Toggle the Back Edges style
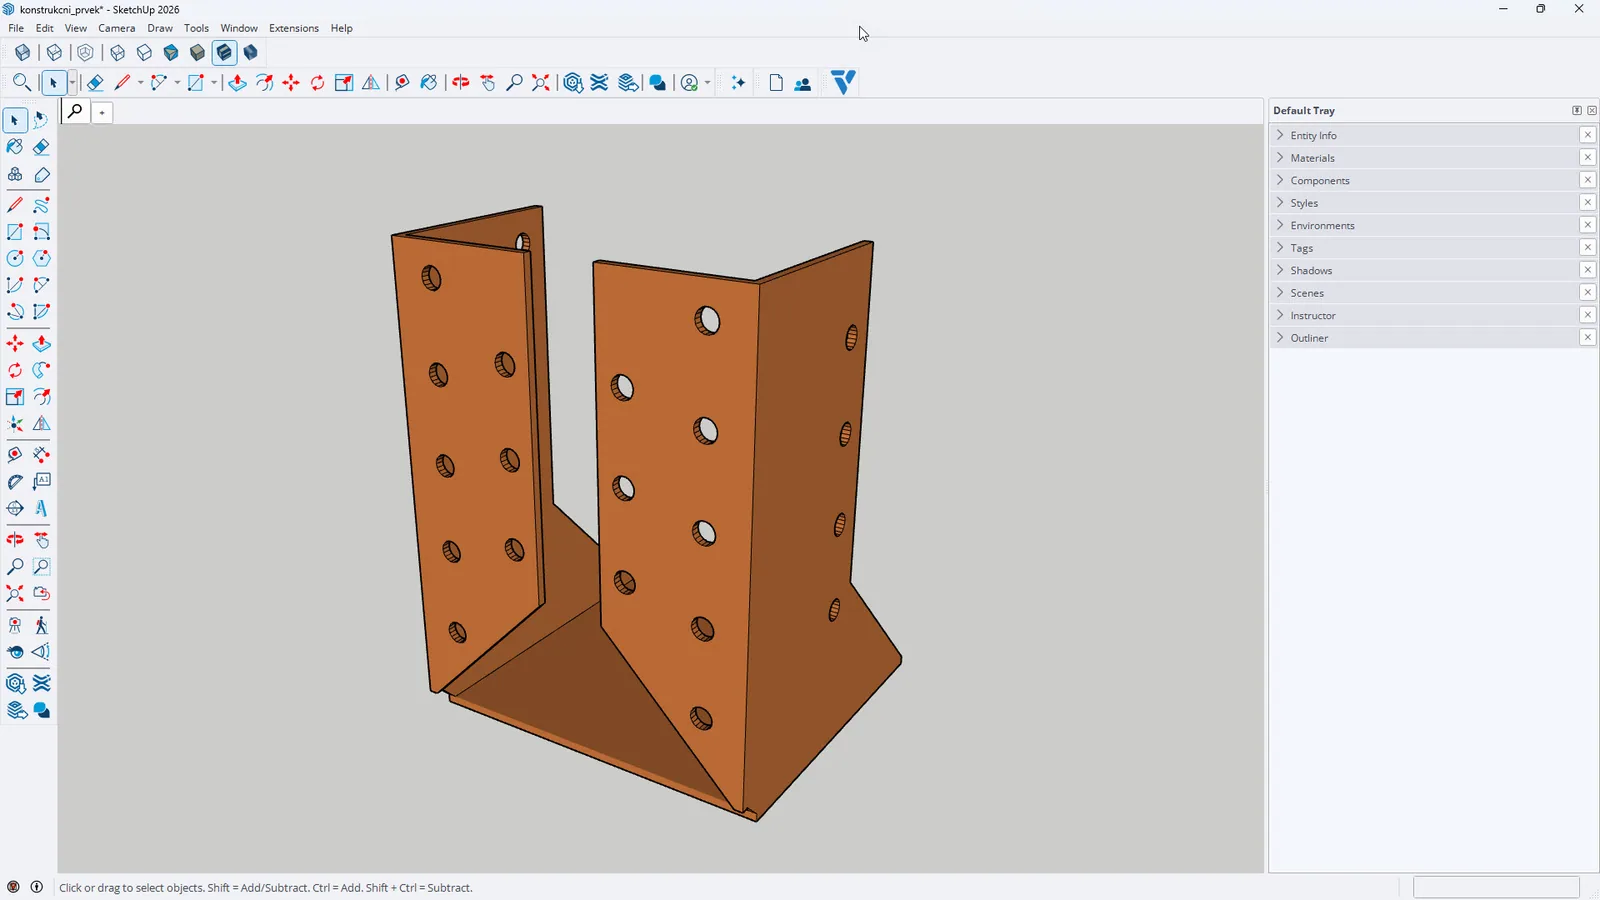1600x900 pixels. (54, 52)
